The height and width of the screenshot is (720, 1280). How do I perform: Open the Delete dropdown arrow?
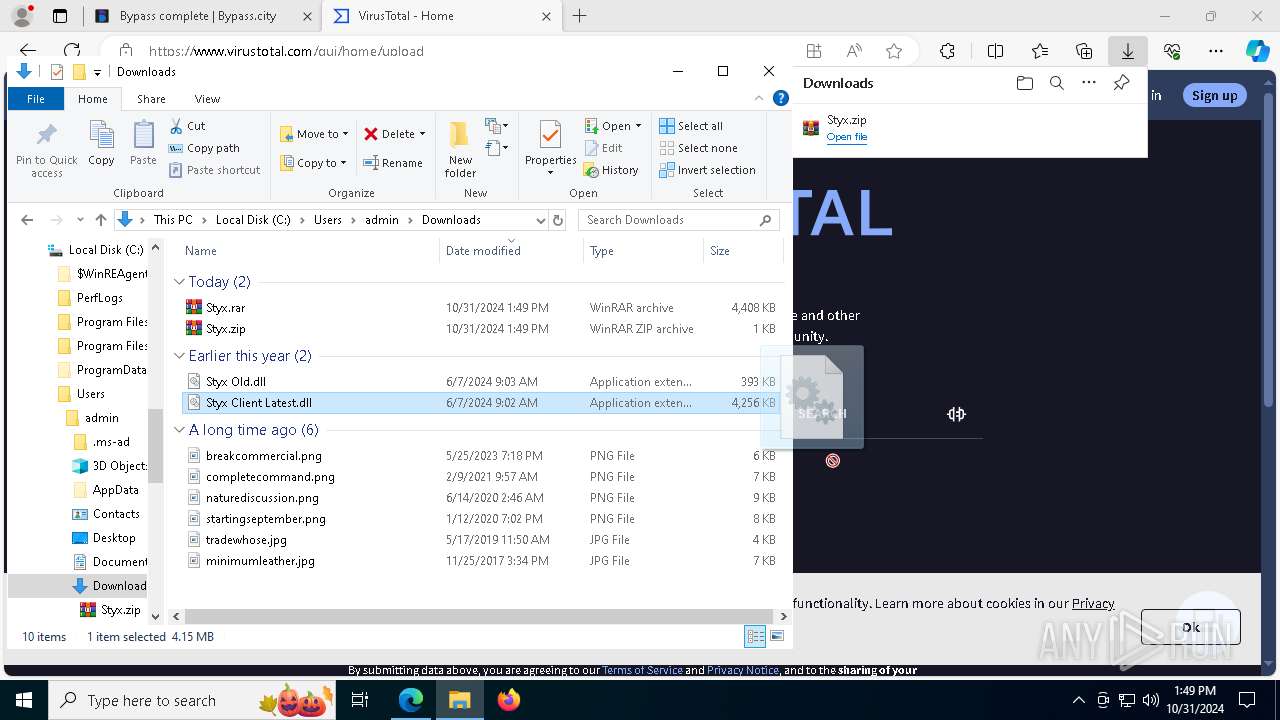click(x=422, y=134)
